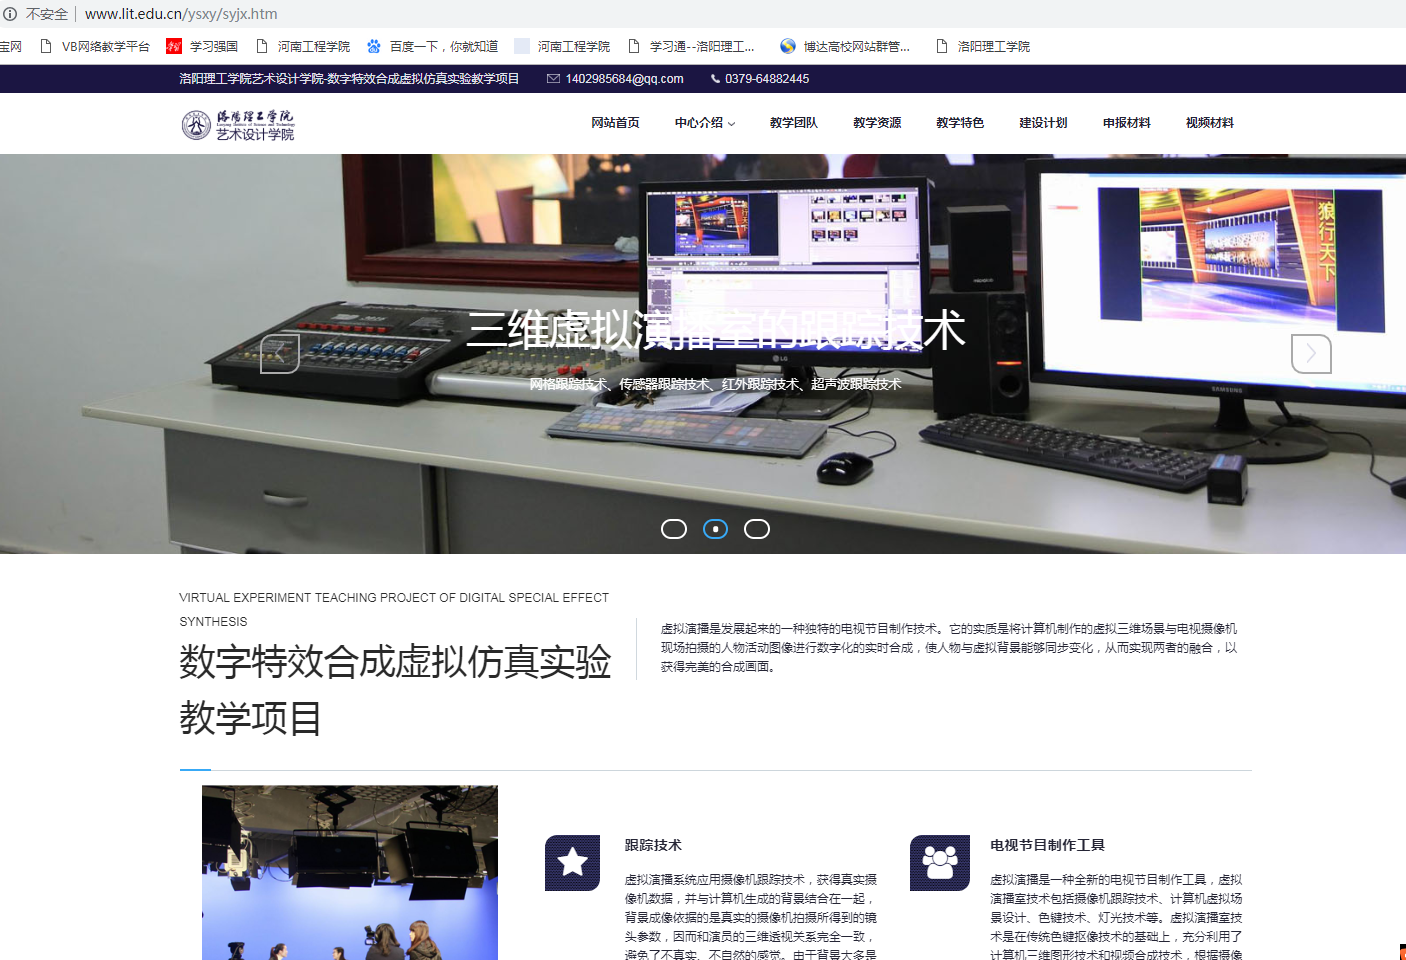Go to next banner slide arrow
This screenshot has width=1406, height=960.
[1311, 353]
